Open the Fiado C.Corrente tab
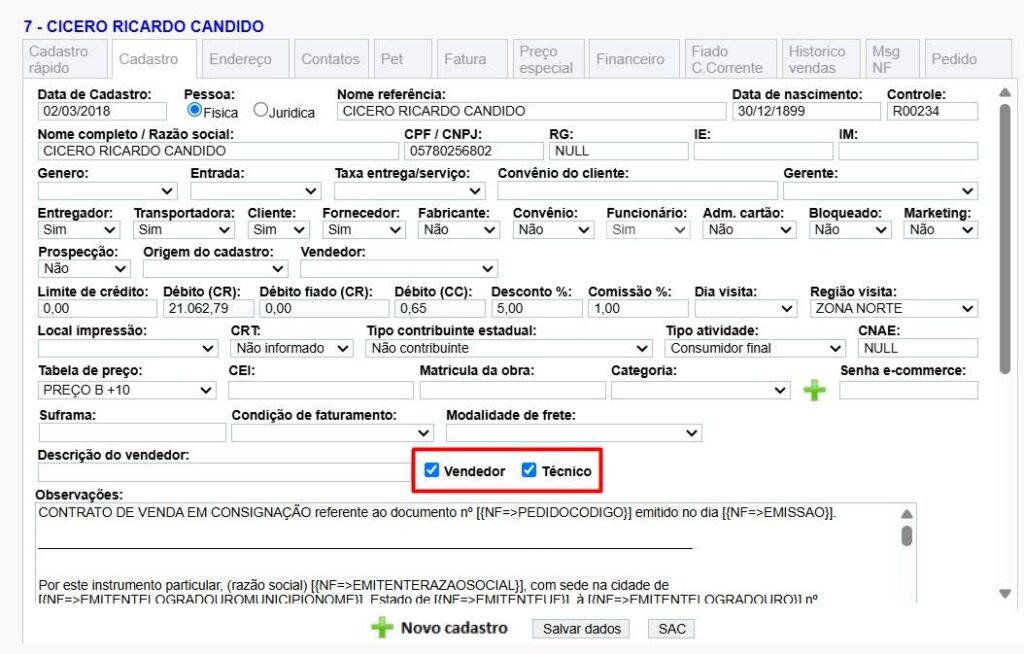 [731, 59]
